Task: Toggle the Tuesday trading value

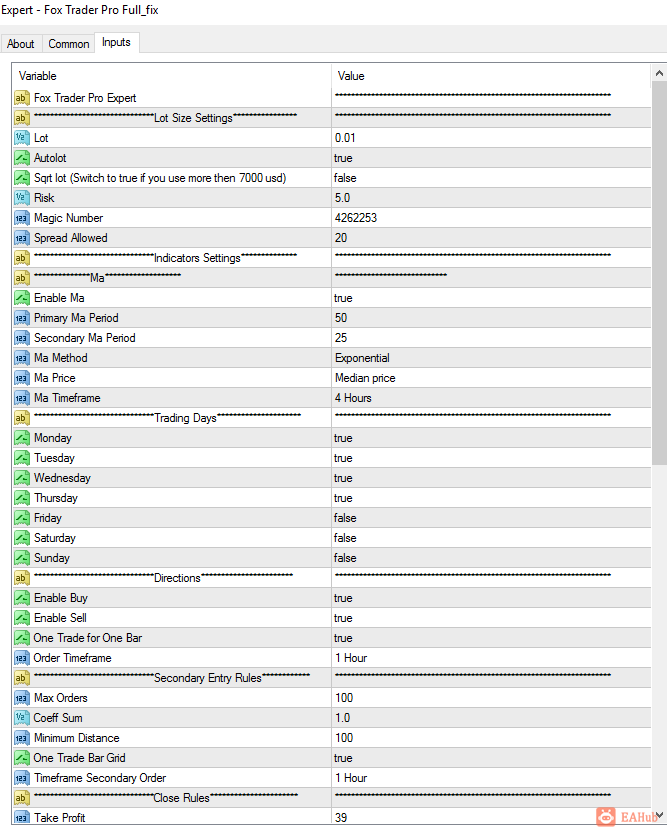Action: click(491, 458)
